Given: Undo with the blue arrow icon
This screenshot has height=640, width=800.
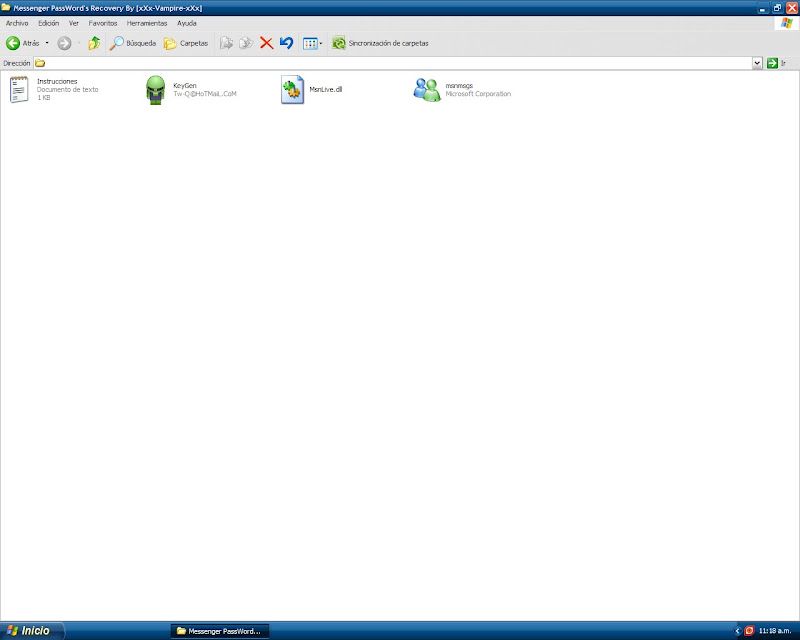Looking at the screenshot, I should pos(287,43).
